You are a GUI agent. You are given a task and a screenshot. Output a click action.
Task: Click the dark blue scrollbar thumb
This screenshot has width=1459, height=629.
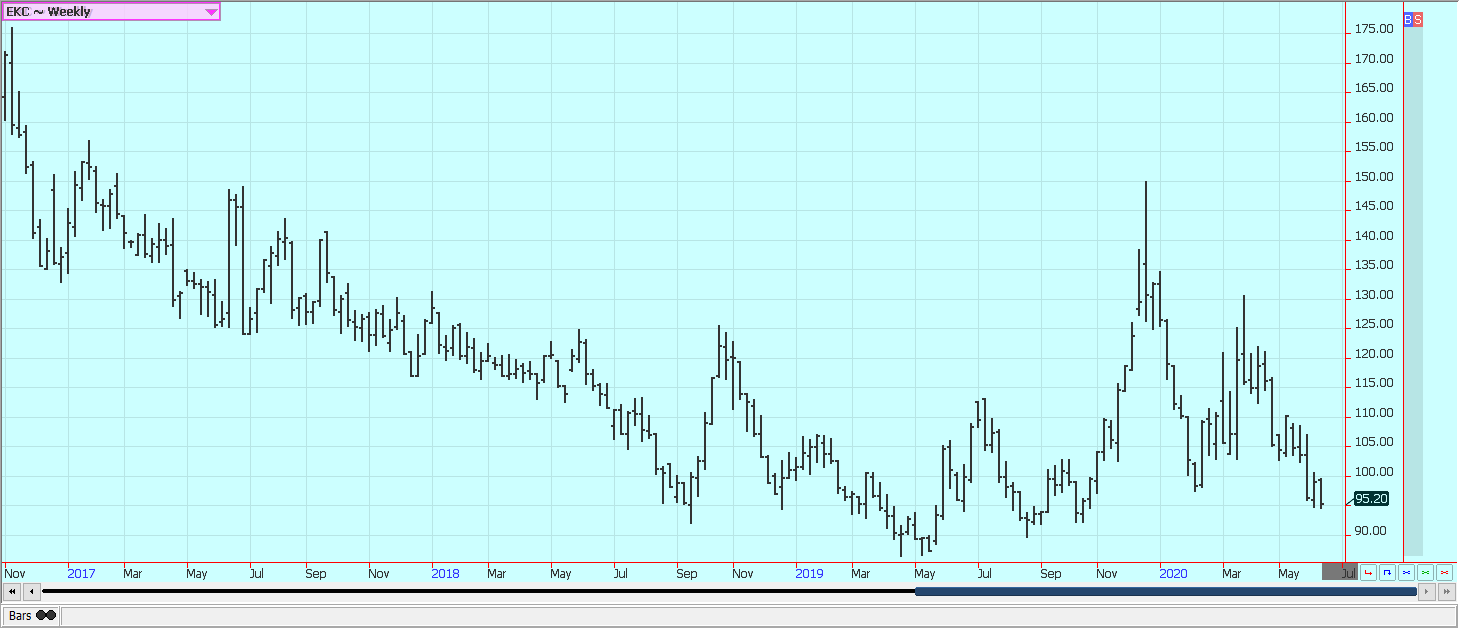tap(1166, 592)
